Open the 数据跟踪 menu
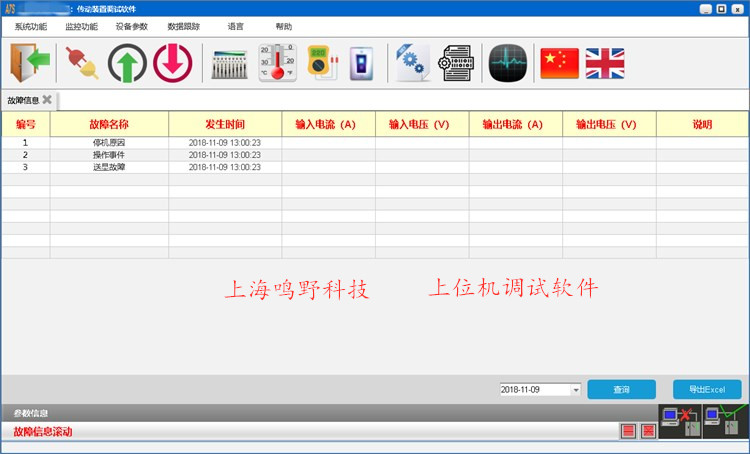 click(x=183, y=27)
